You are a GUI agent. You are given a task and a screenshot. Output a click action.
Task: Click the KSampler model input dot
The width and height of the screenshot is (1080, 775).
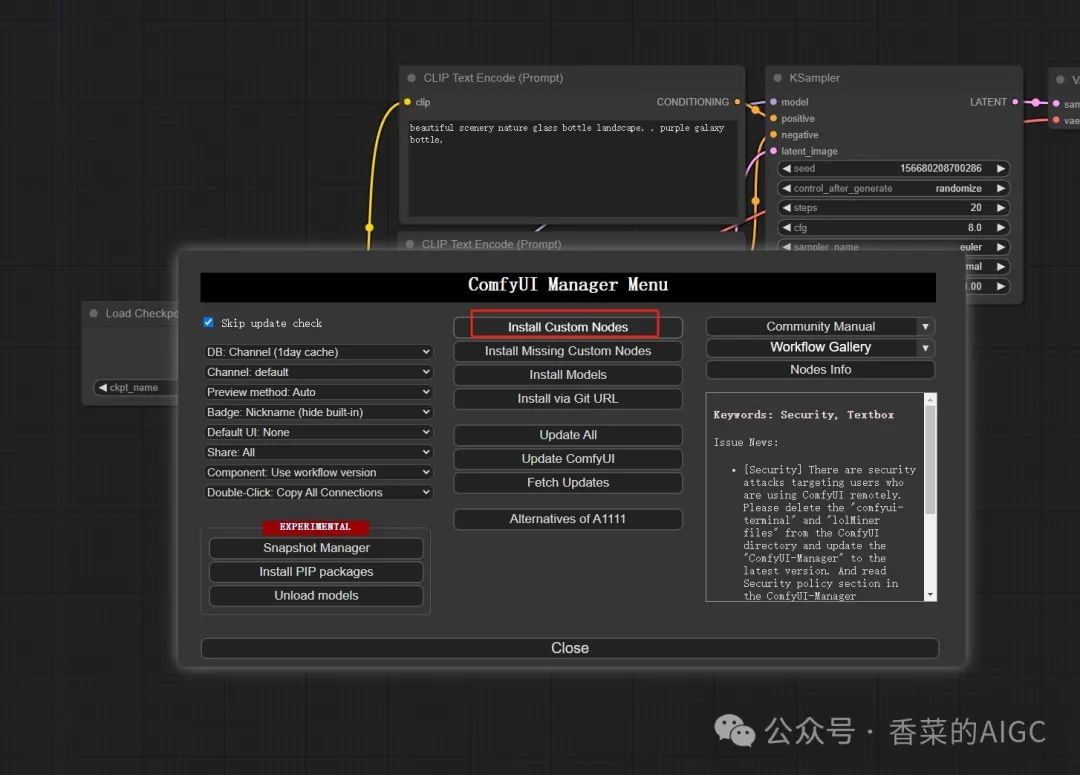tap(773, 102)
